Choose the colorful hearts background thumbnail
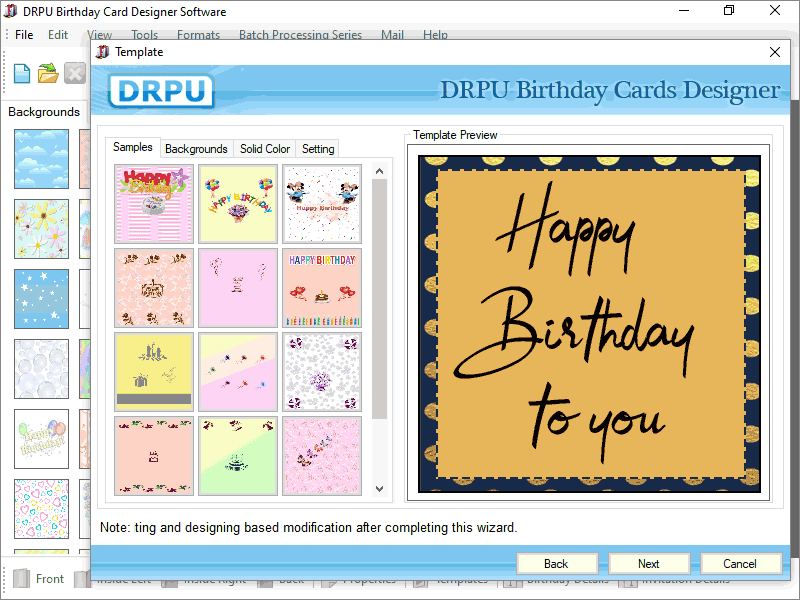Viewport: 800px width, 600px height. 42,509
